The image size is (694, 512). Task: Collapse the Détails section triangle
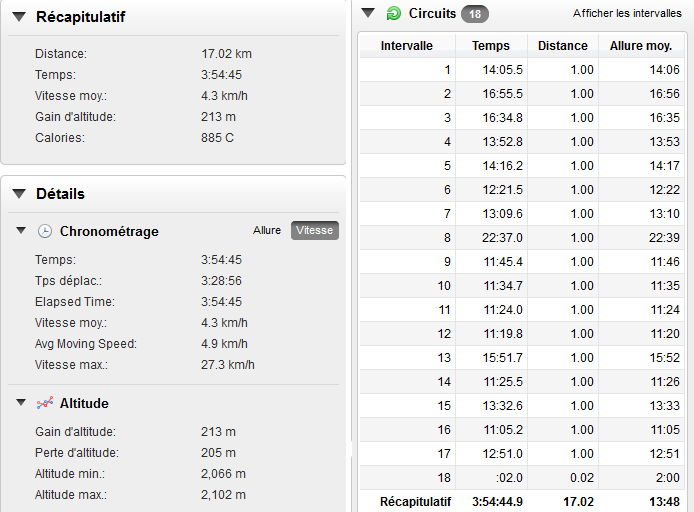19,194
